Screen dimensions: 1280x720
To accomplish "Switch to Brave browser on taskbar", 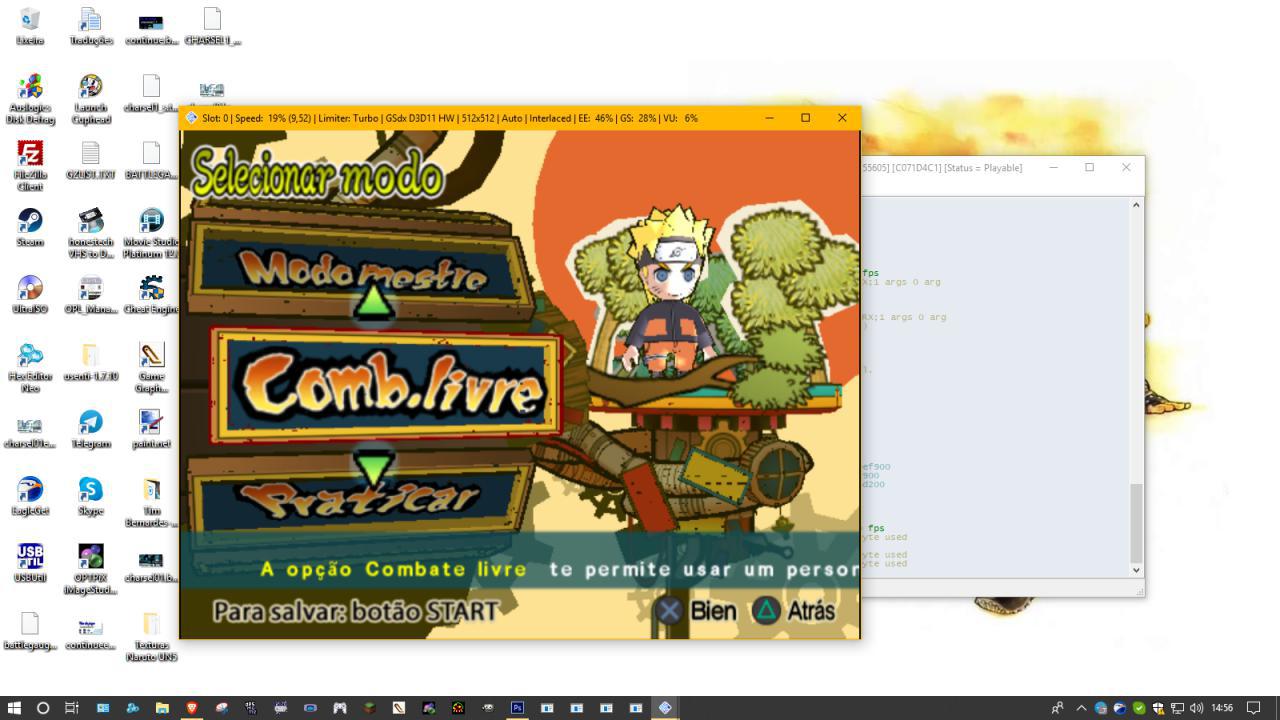I will (191, 708).
